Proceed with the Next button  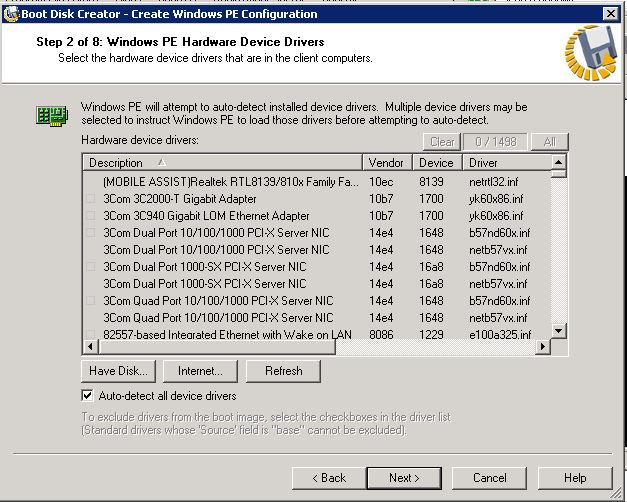[404, 478]
